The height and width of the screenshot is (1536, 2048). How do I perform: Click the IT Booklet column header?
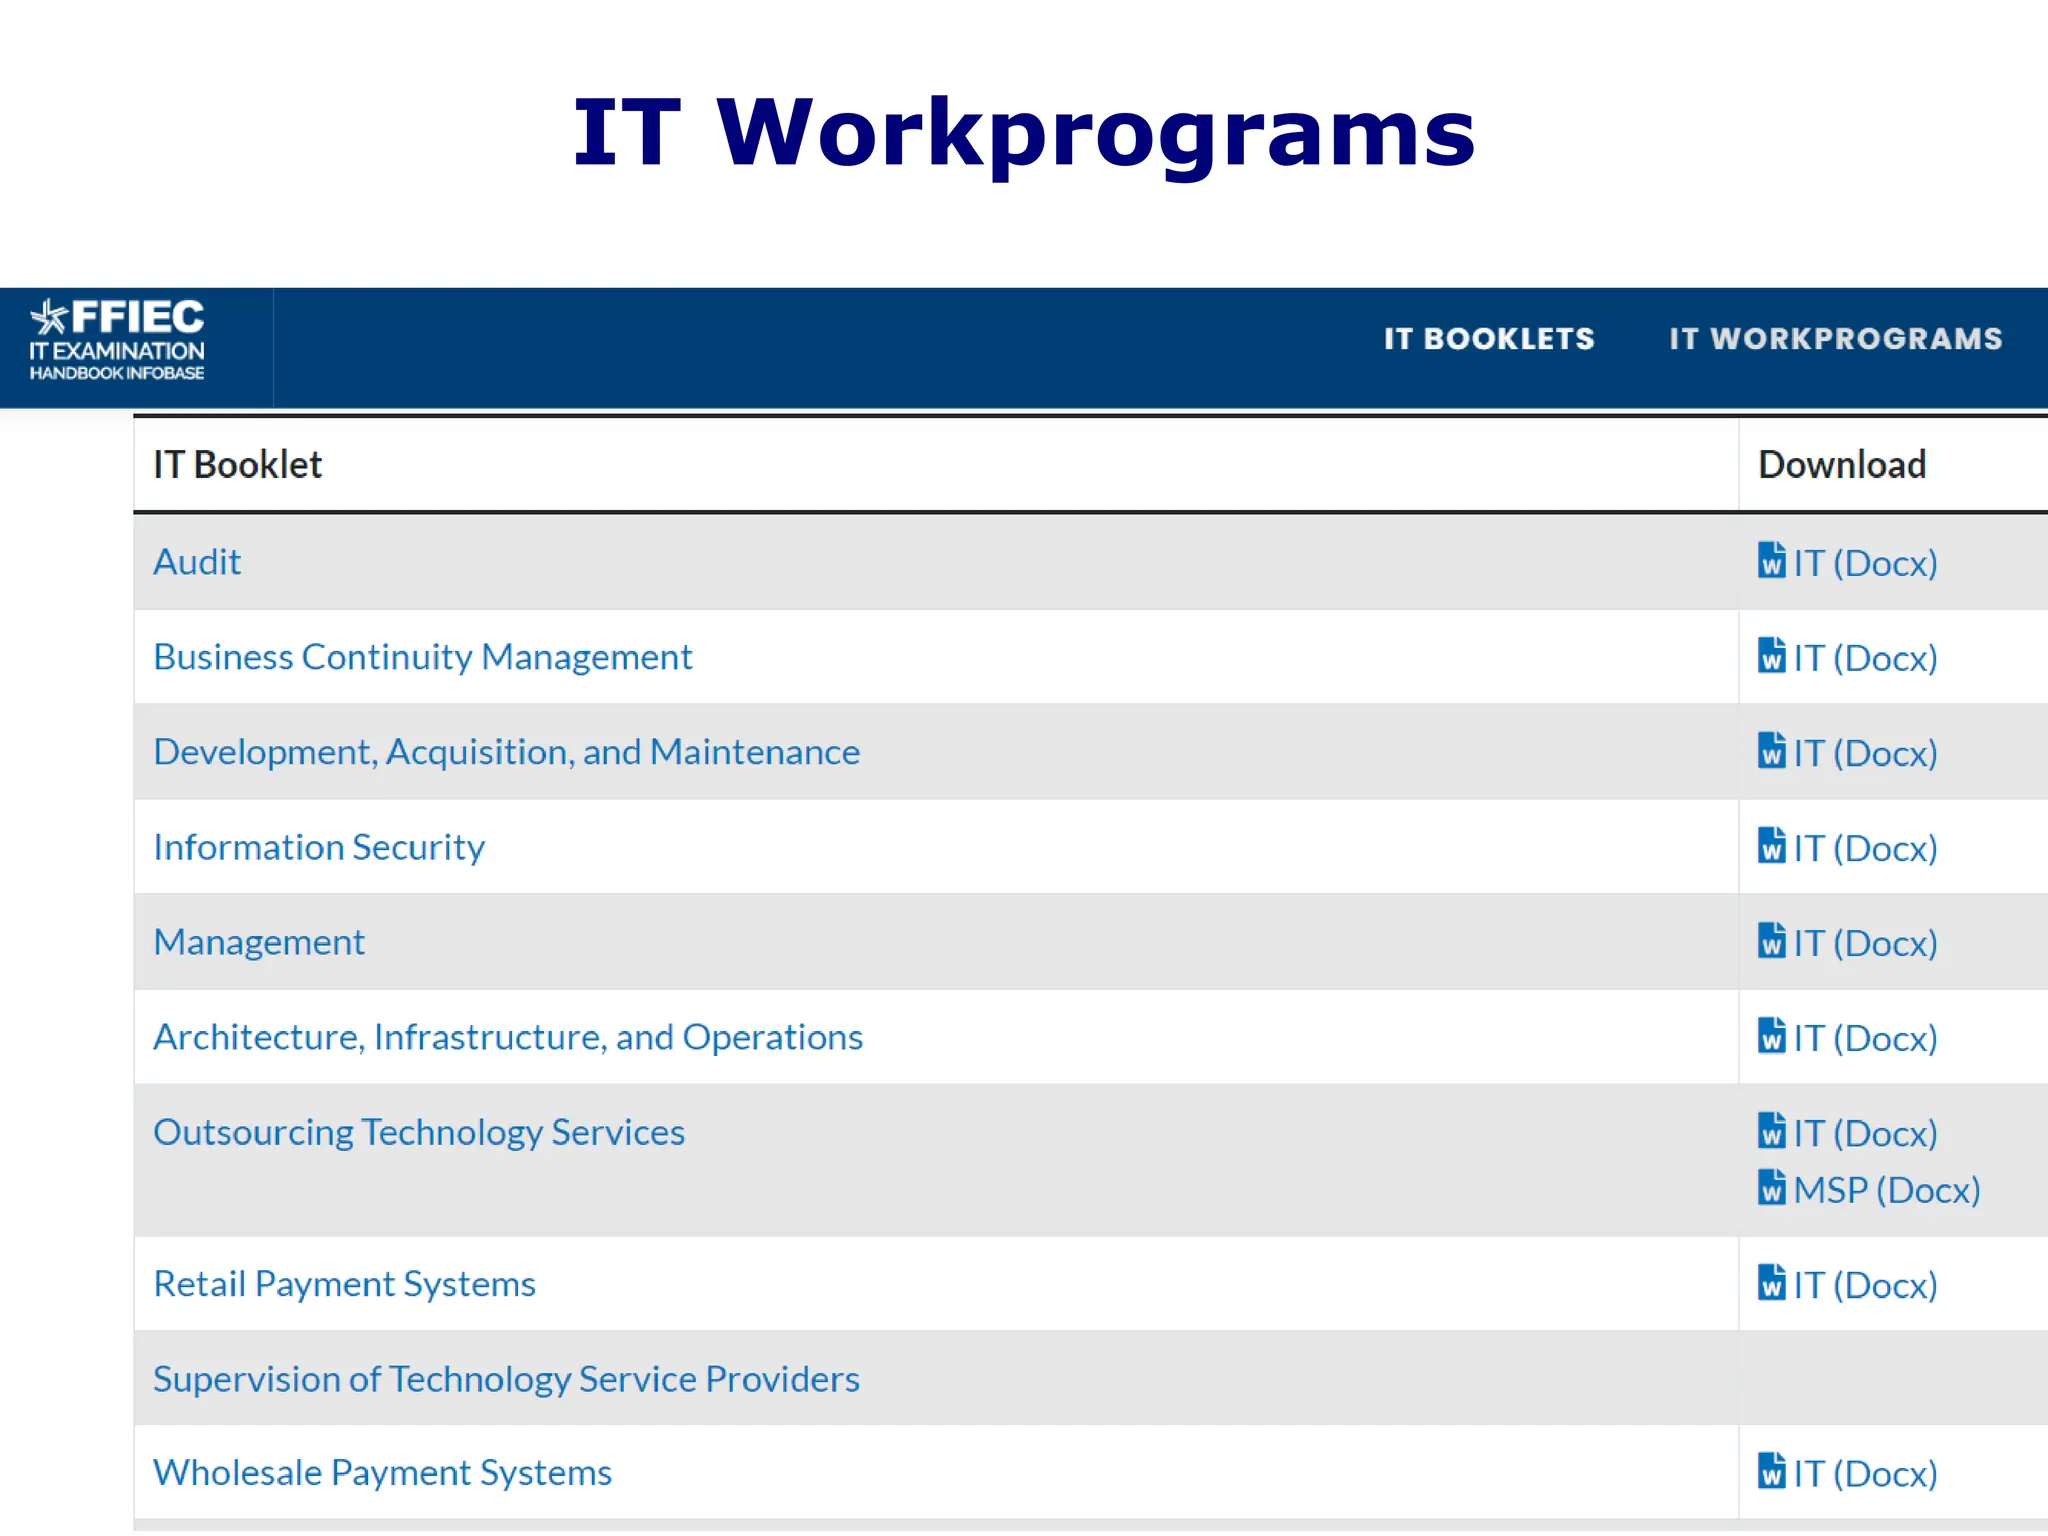[x=237, y=465]
